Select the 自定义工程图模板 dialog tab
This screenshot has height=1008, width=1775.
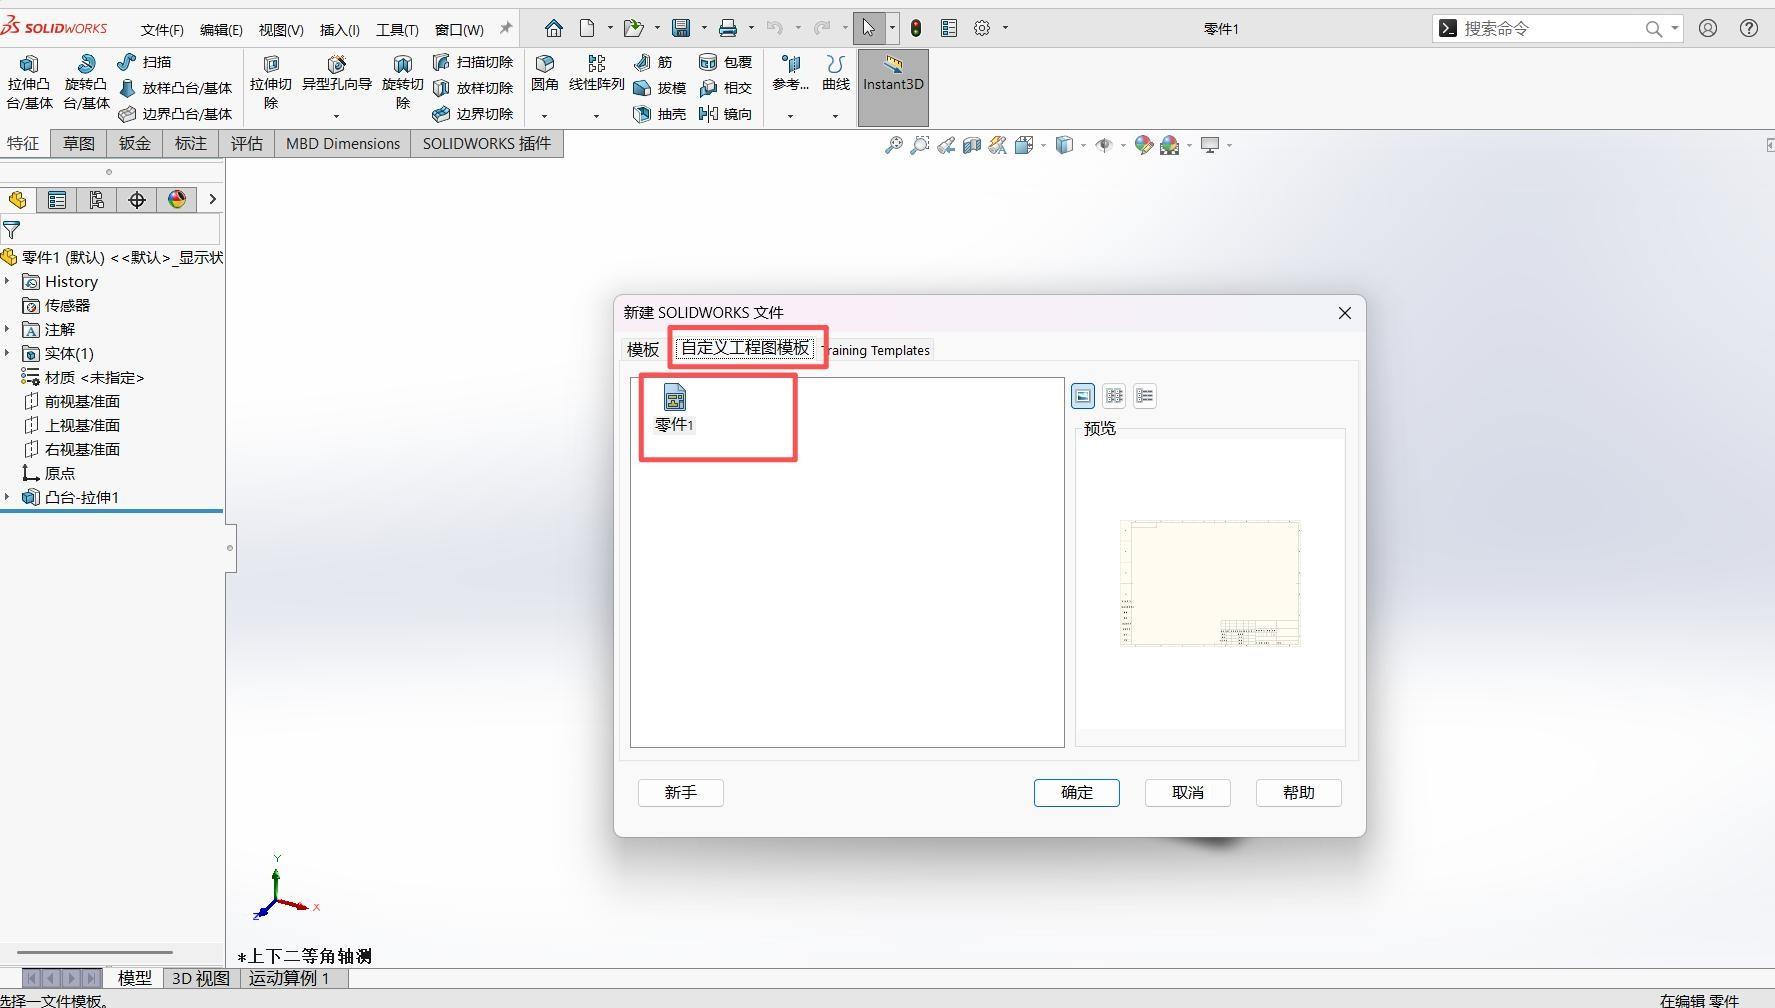point(745,348)
